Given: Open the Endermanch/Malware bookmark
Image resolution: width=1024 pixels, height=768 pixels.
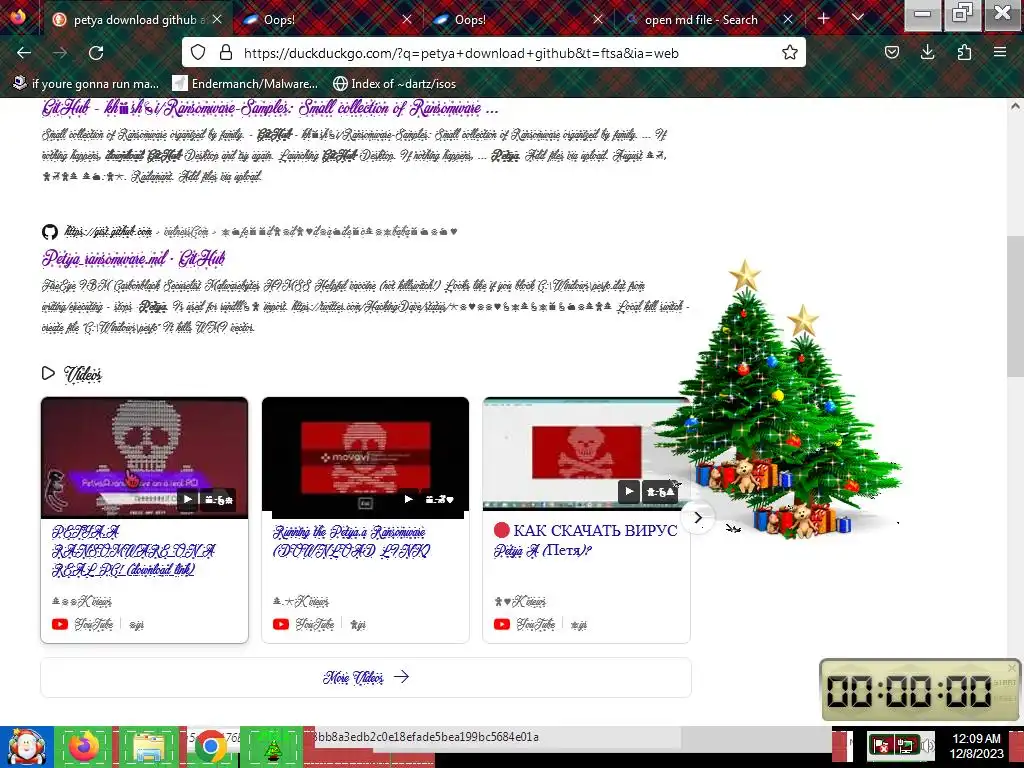Looking at the screenshot, I should 245,84.
